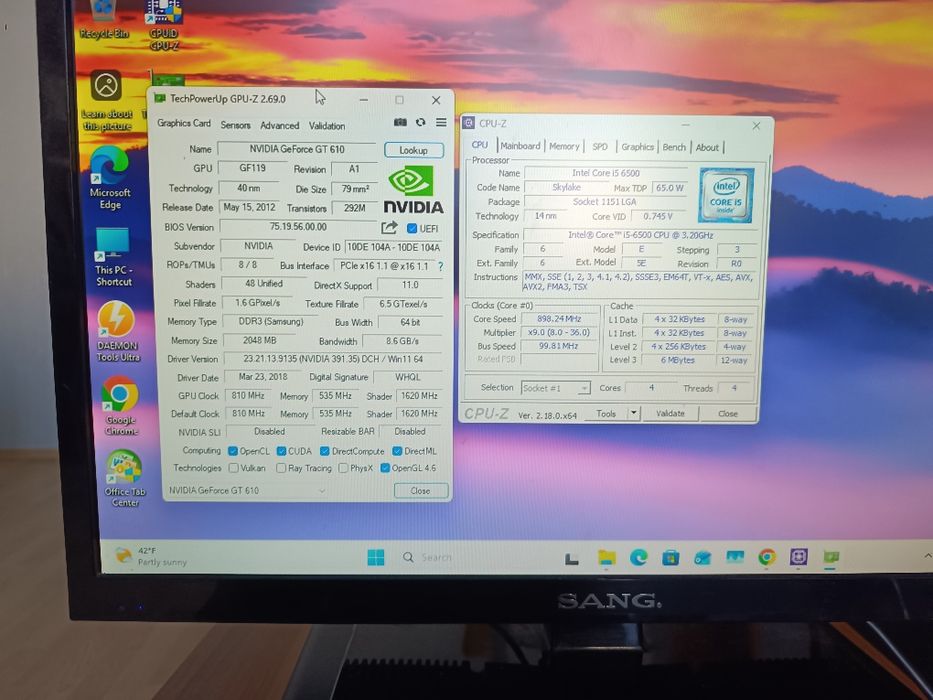Screen dimensions: 933x700
Task: Toggle the CUDA checkbox
Action: click(281, 451)
